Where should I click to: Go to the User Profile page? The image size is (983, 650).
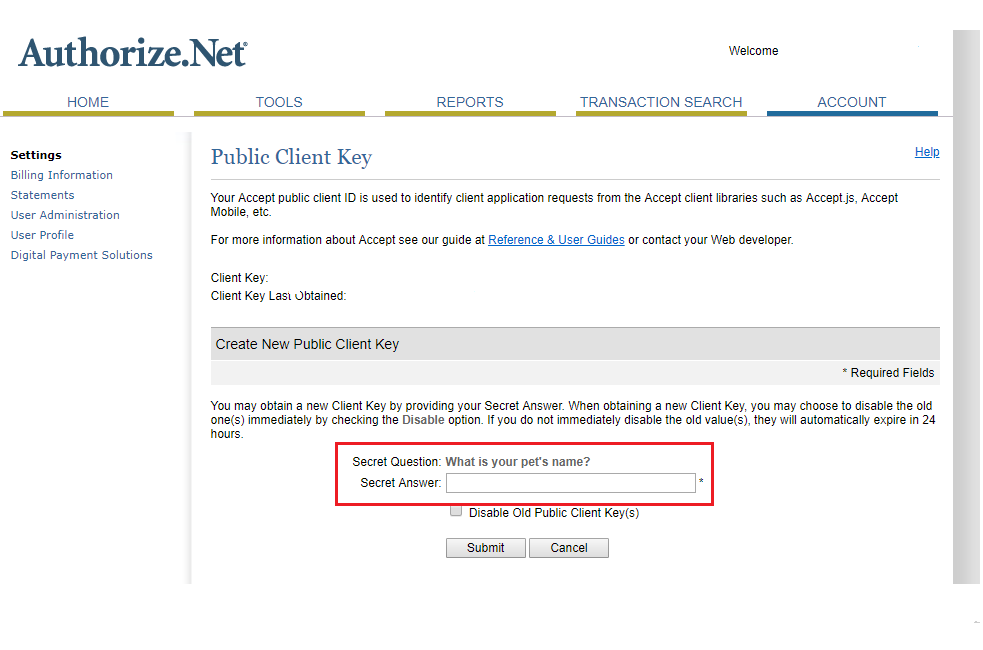[x=42, y=234]
